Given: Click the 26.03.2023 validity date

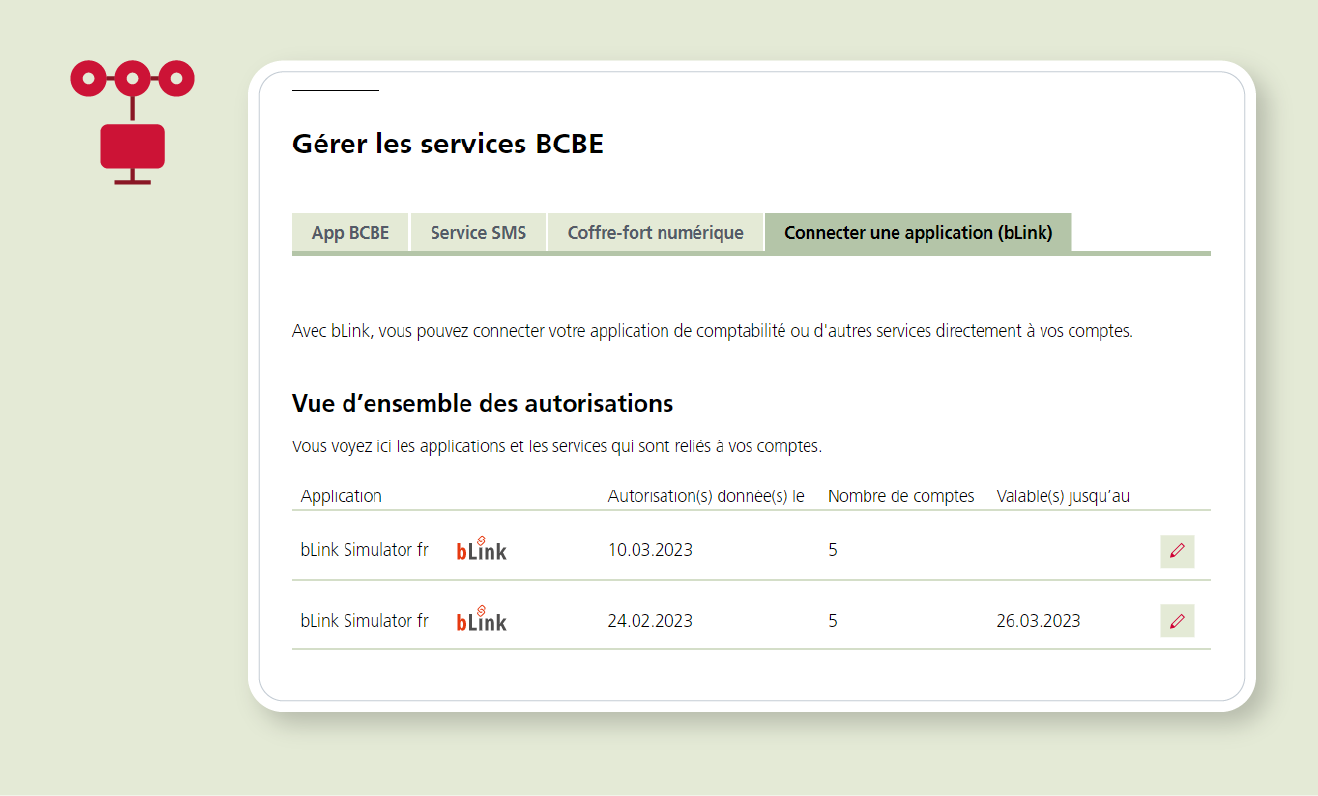Looking at the screenshot, I should point(1038,621).
